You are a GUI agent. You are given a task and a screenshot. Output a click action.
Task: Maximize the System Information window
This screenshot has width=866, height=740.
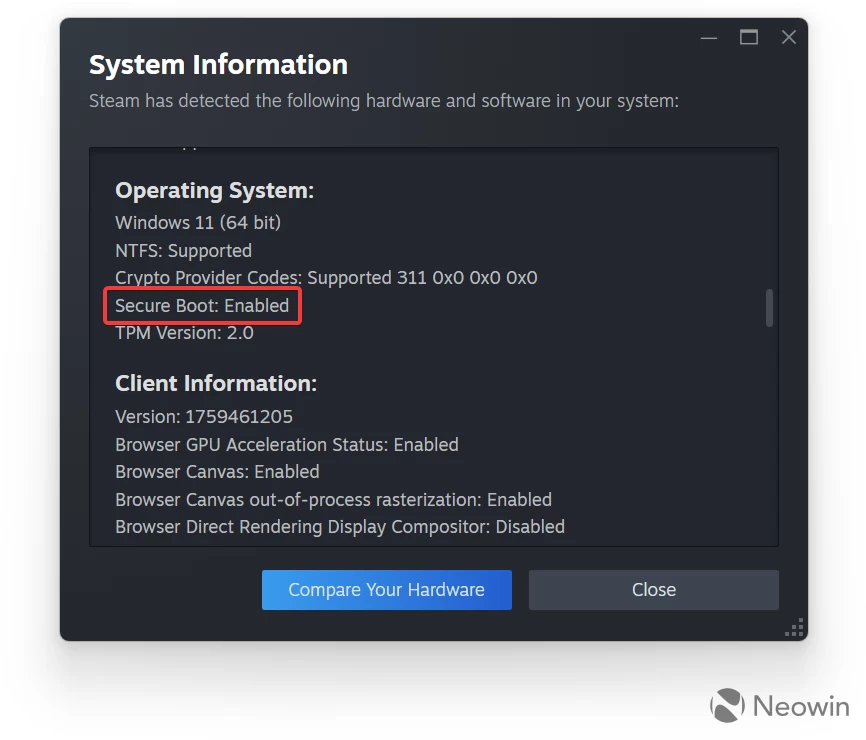click(x=748, y=38)
